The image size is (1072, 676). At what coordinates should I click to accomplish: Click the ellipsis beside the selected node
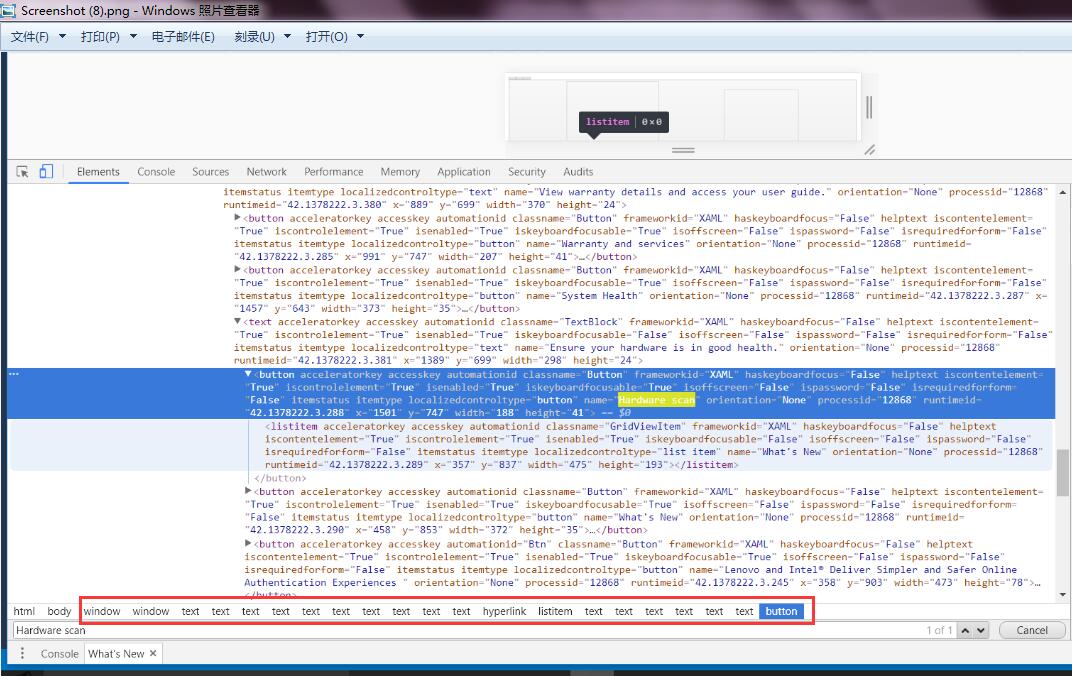click(x=14, y=374)
